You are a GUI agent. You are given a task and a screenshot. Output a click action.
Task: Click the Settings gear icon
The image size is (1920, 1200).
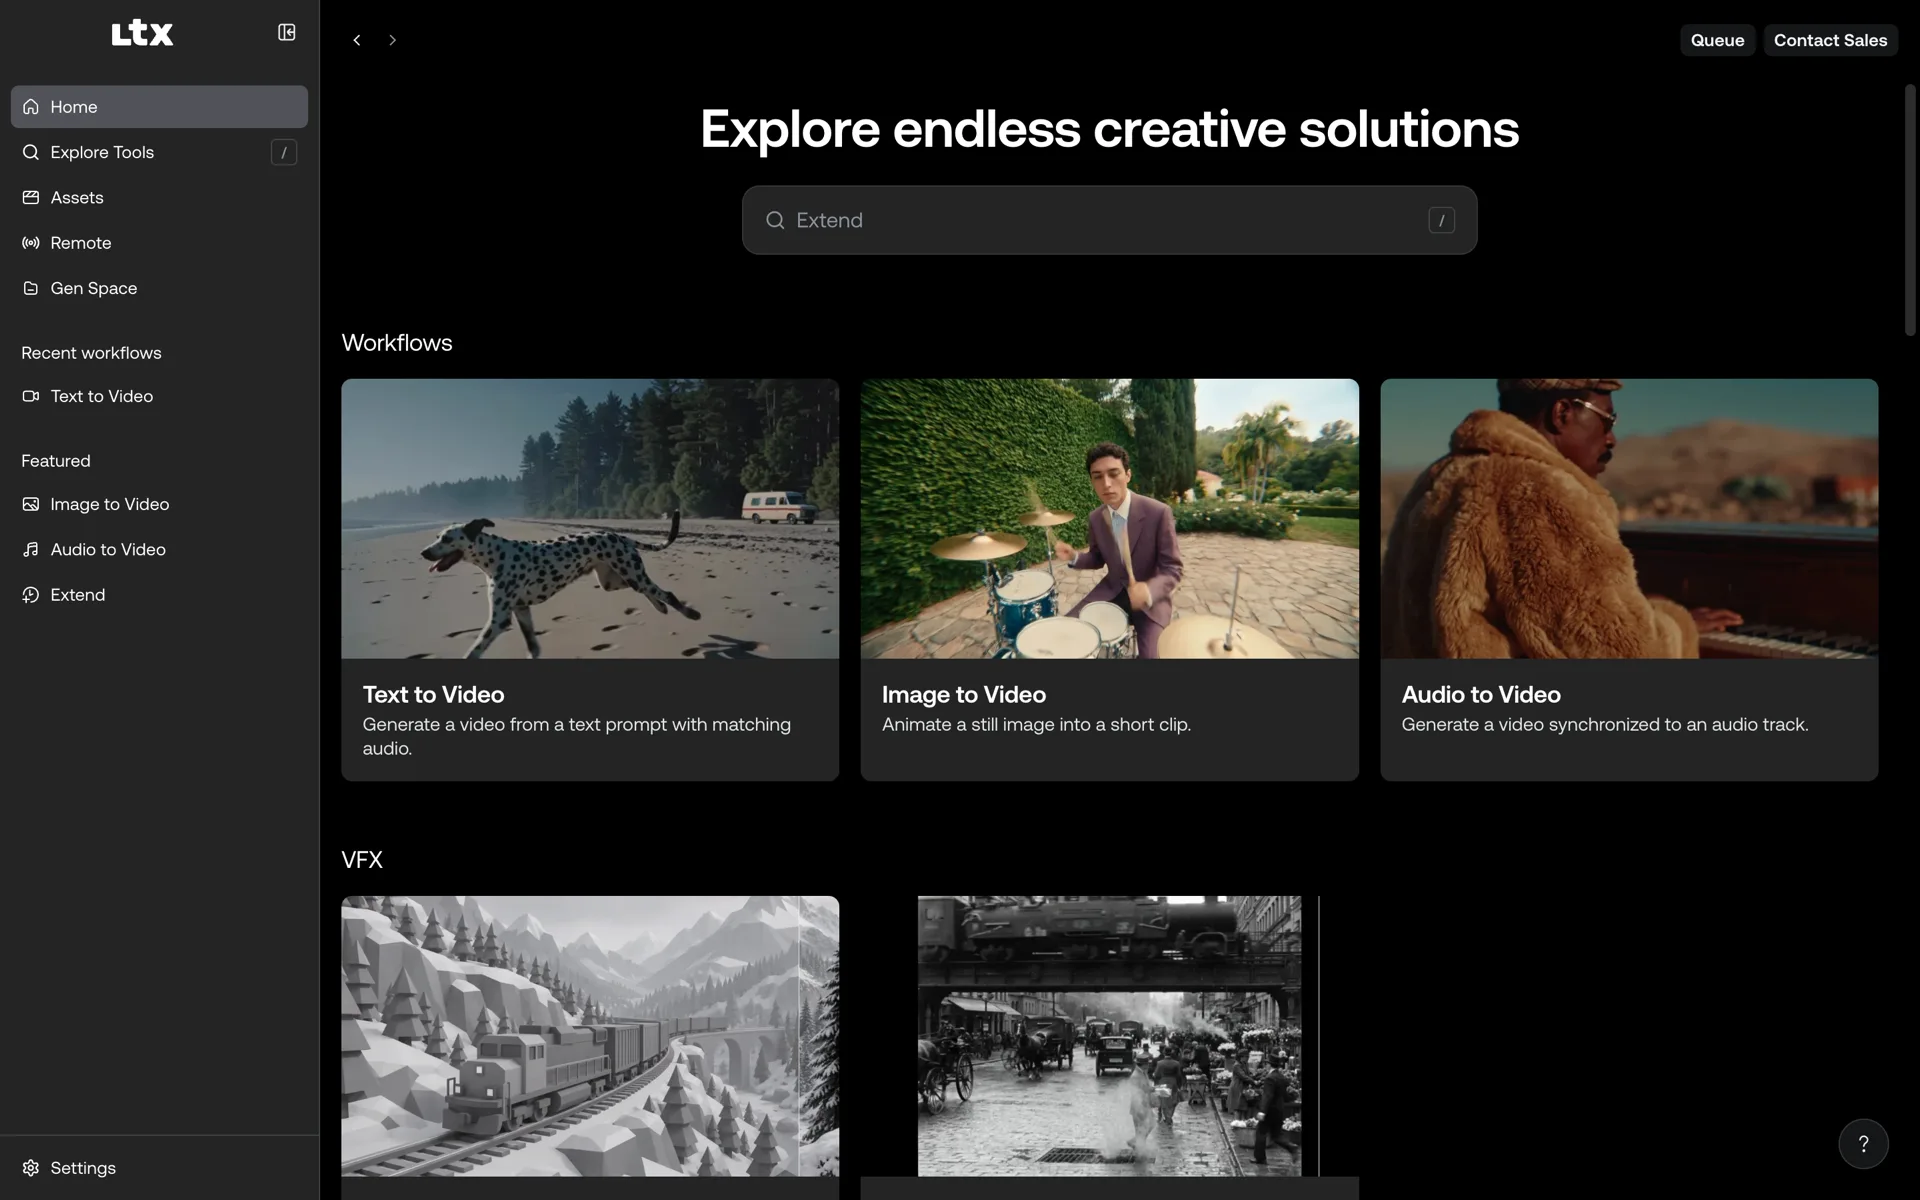click(x=31, y=1168)
